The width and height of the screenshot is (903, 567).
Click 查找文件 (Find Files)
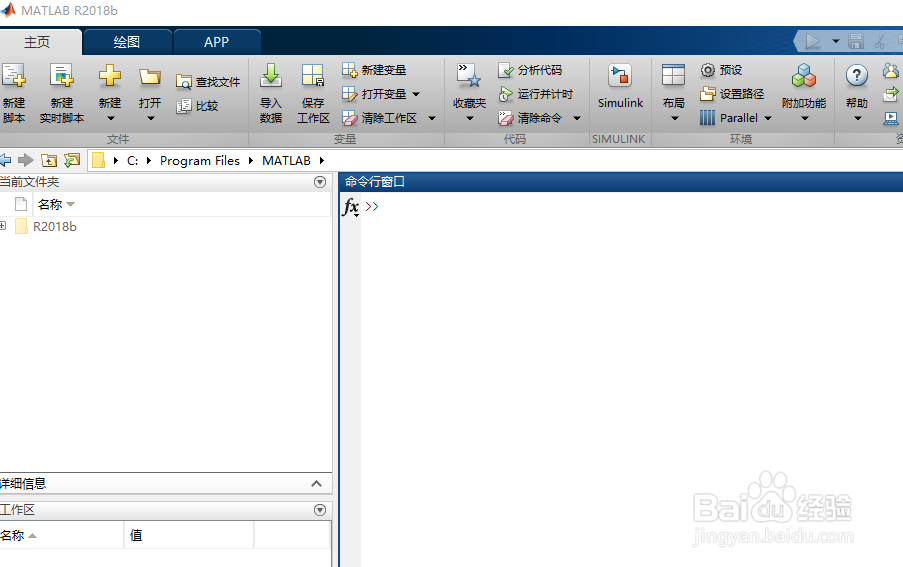(208, 82)
